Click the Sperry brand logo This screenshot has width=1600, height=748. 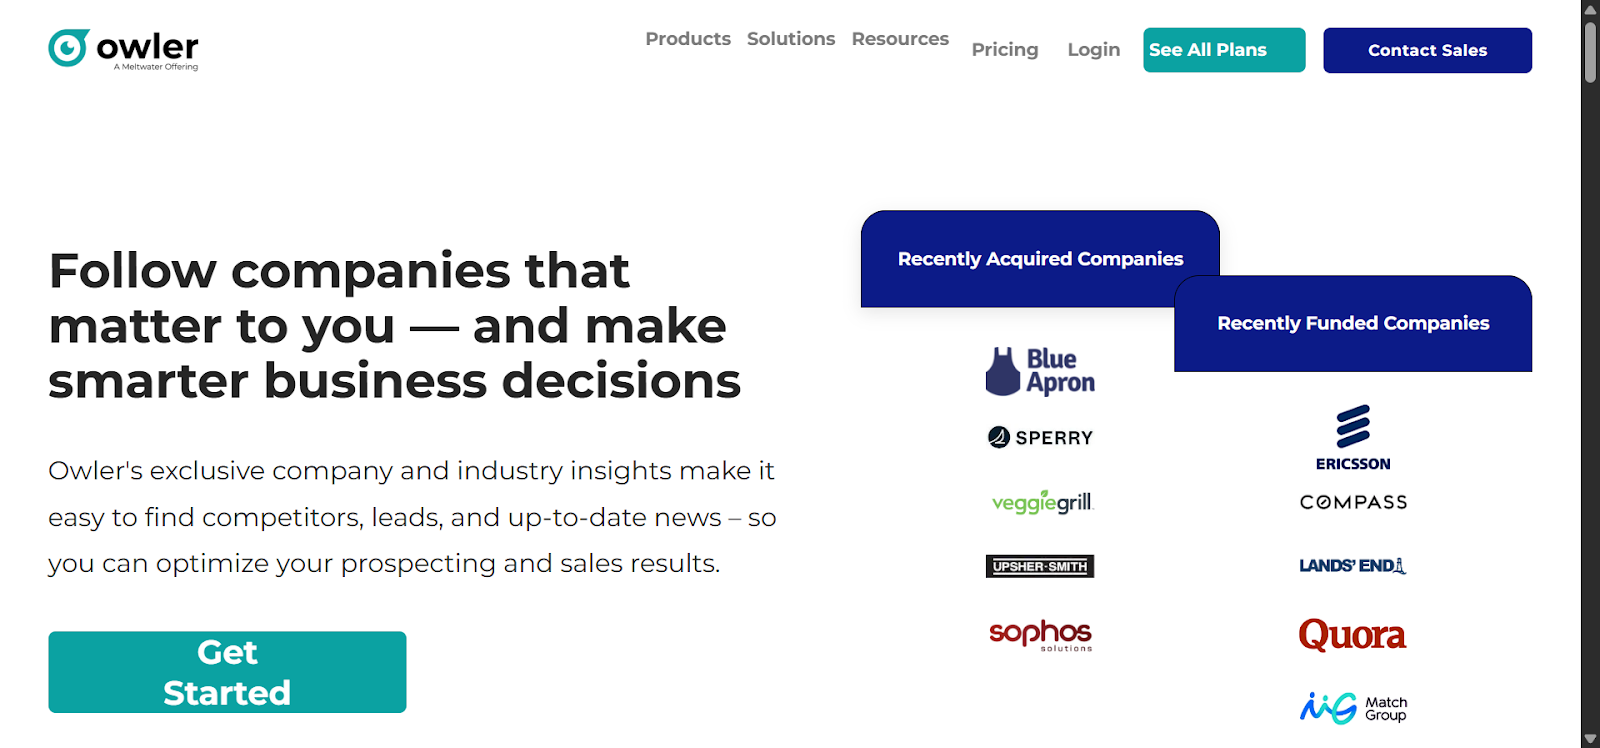click(x=1039, y=437)
